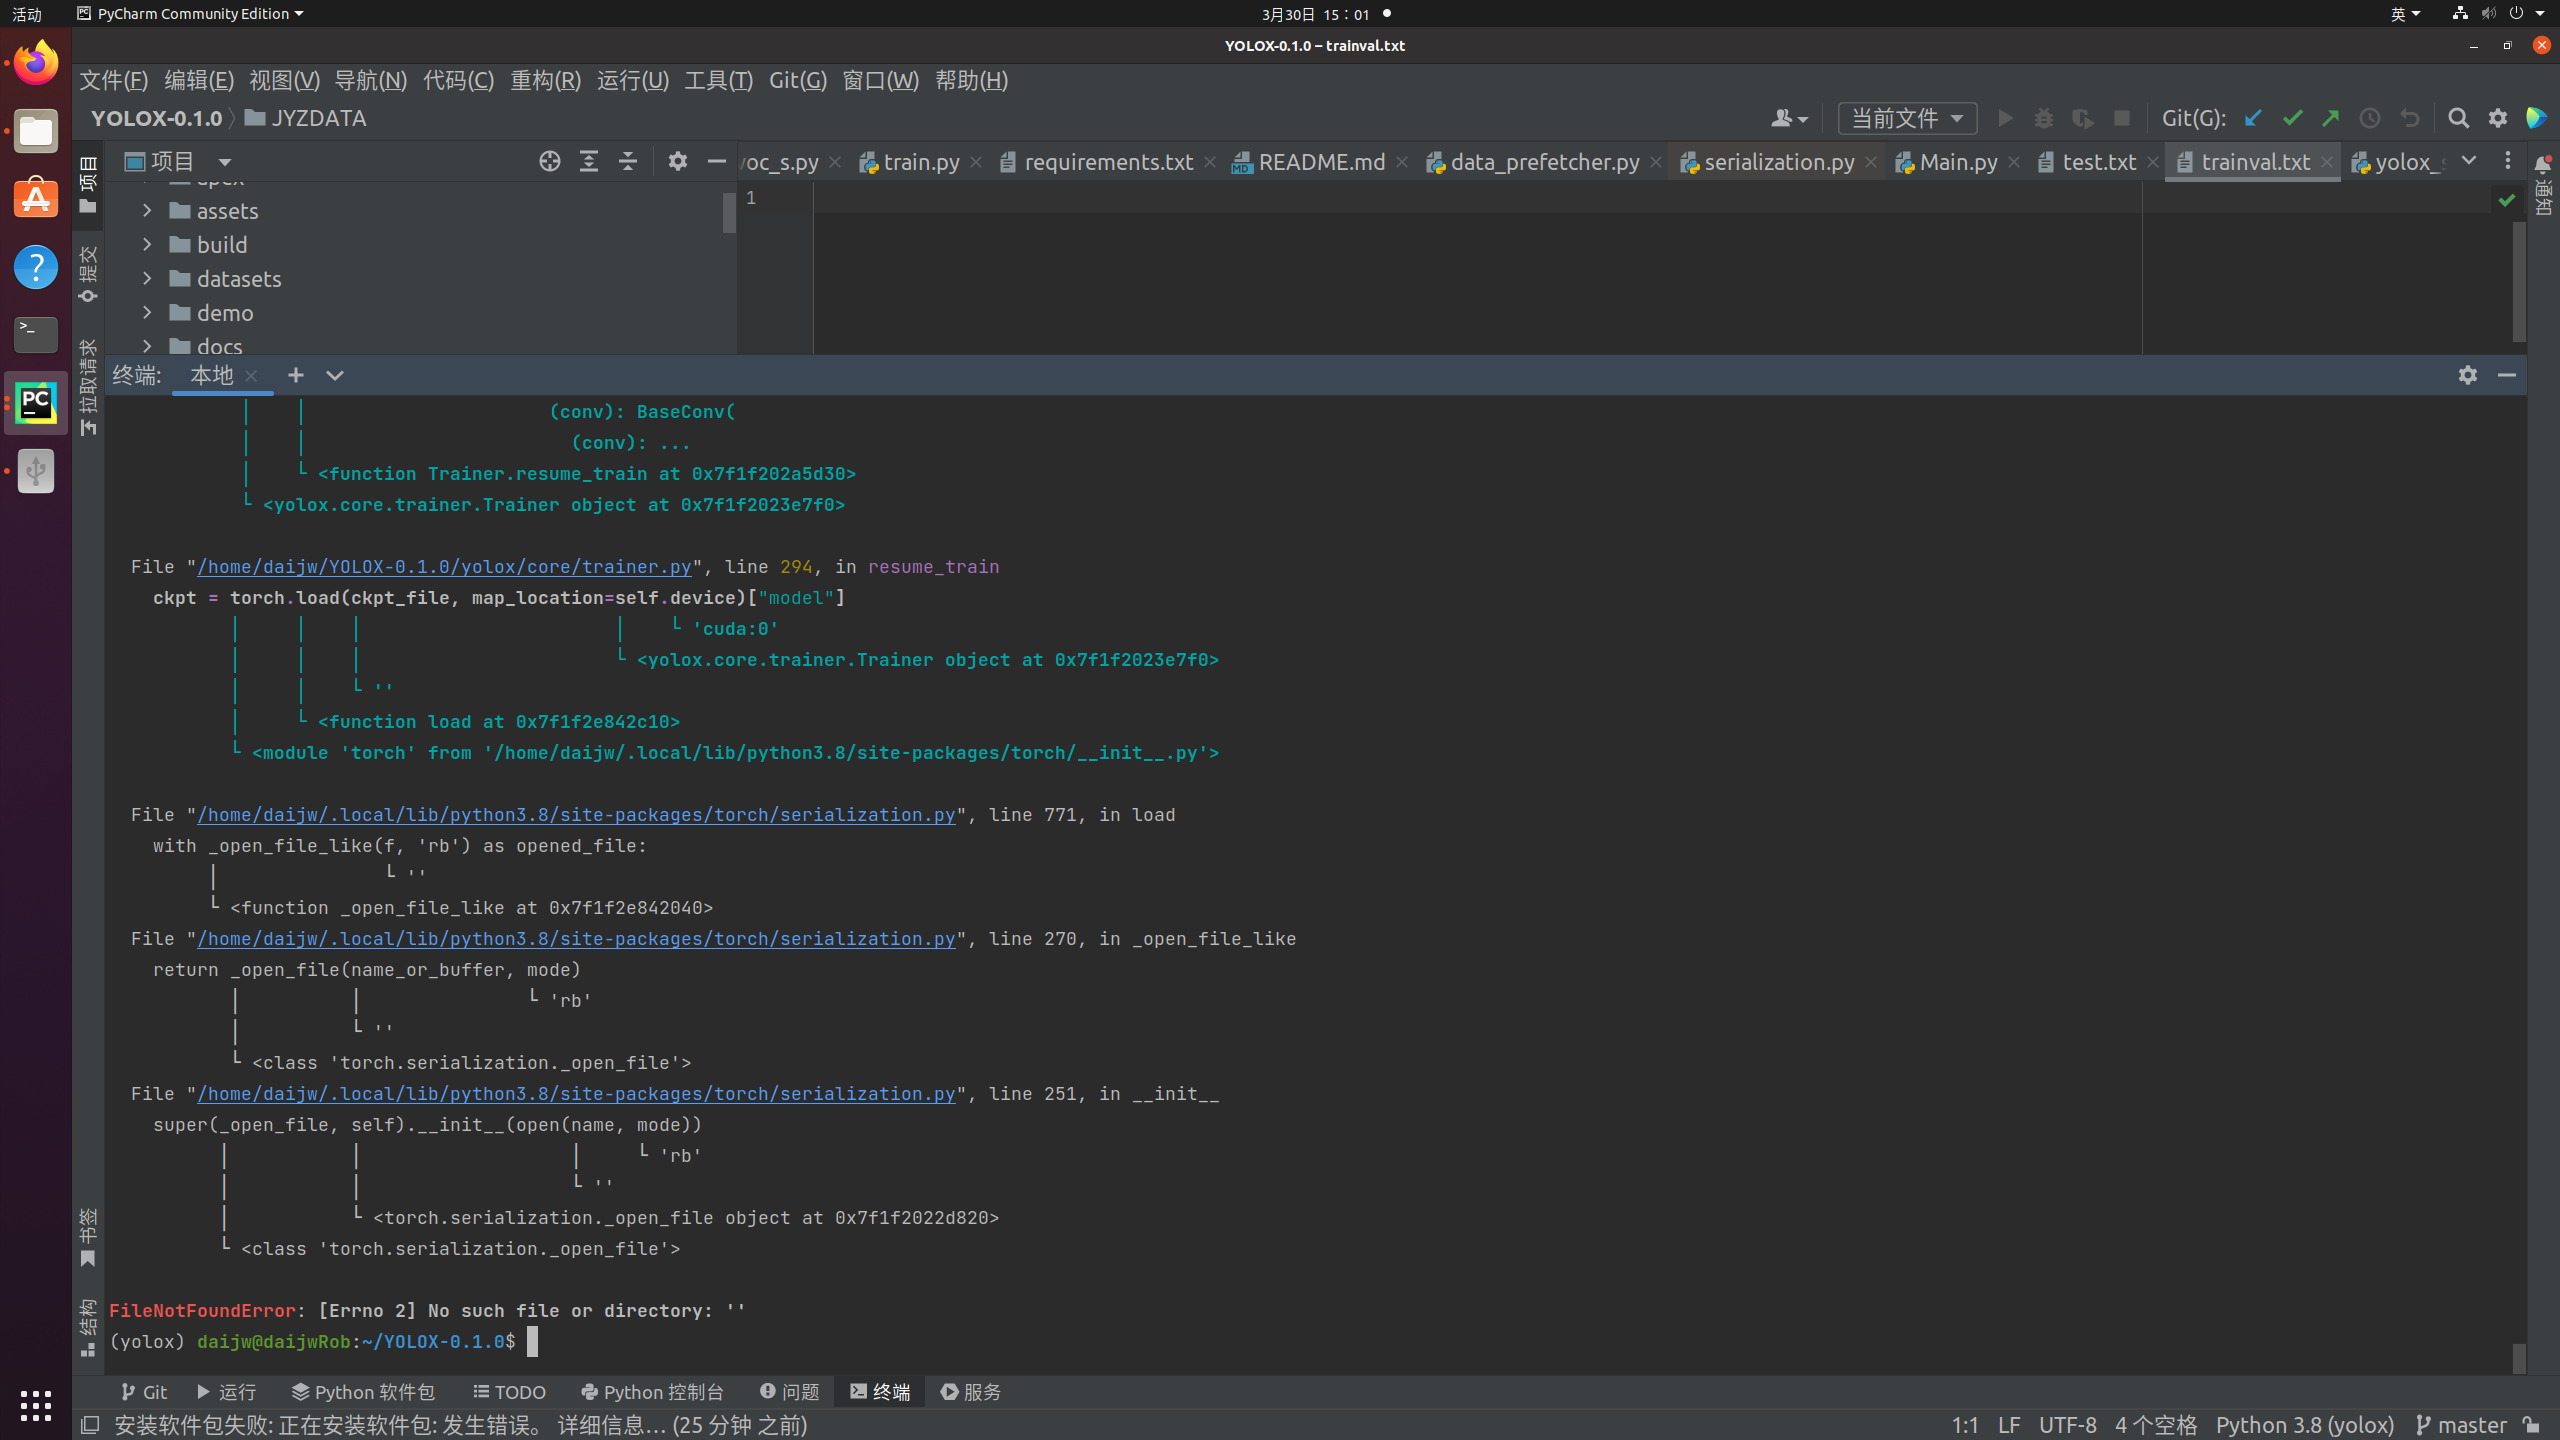The image size is (2560, 1440).
Task: Open Search Everywhere with the magnifier icon
Action: point(2457,118)
